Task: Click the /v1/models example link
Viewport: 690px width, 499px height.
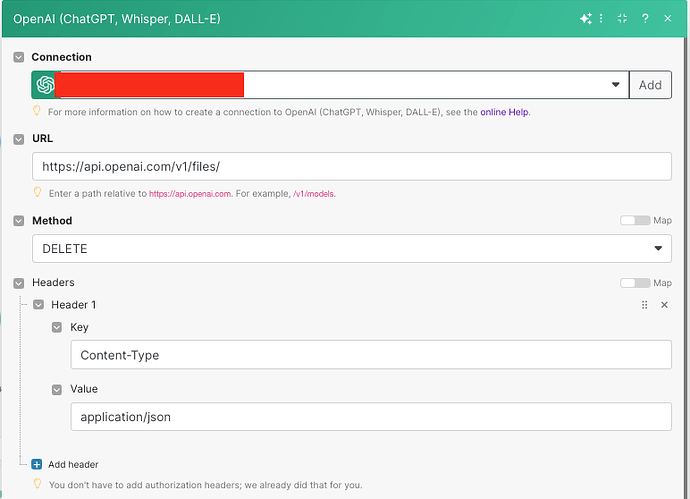Action: click(x=313, y=194)
